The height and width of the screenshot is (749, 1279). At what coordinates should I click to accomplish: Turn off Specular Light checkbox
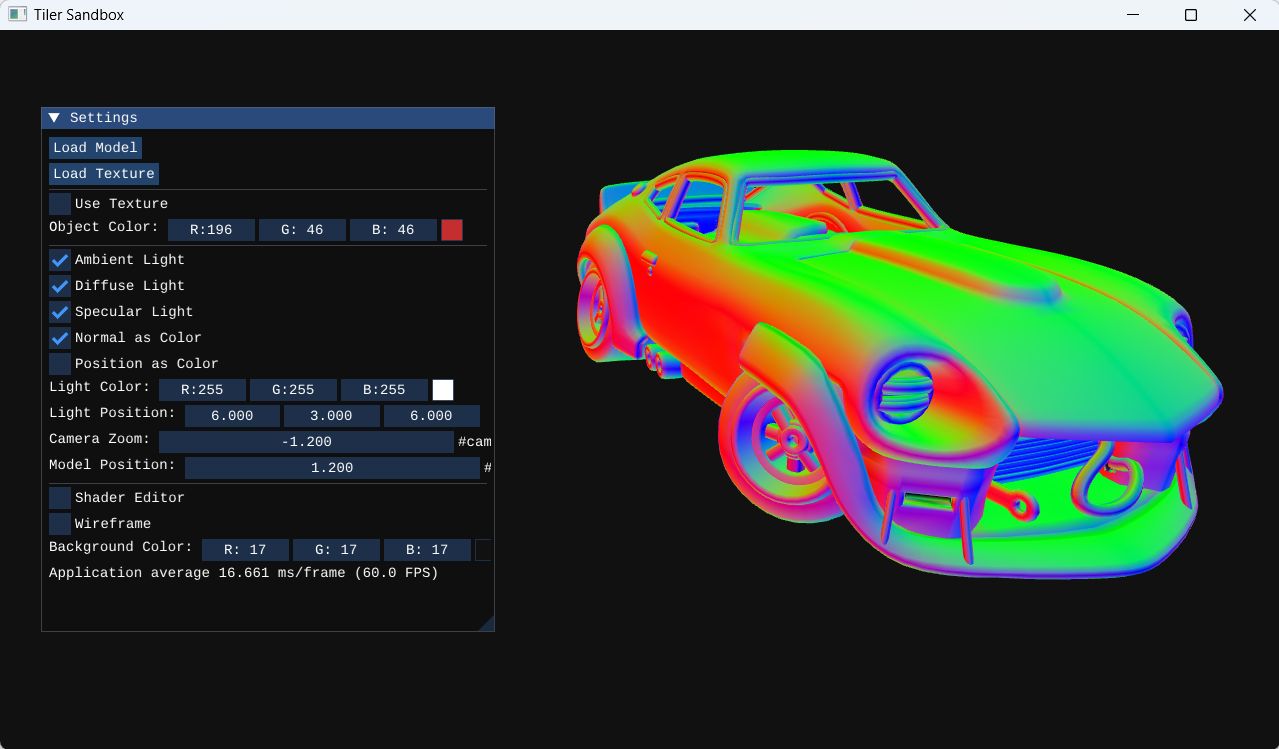[x=60, y=312]
